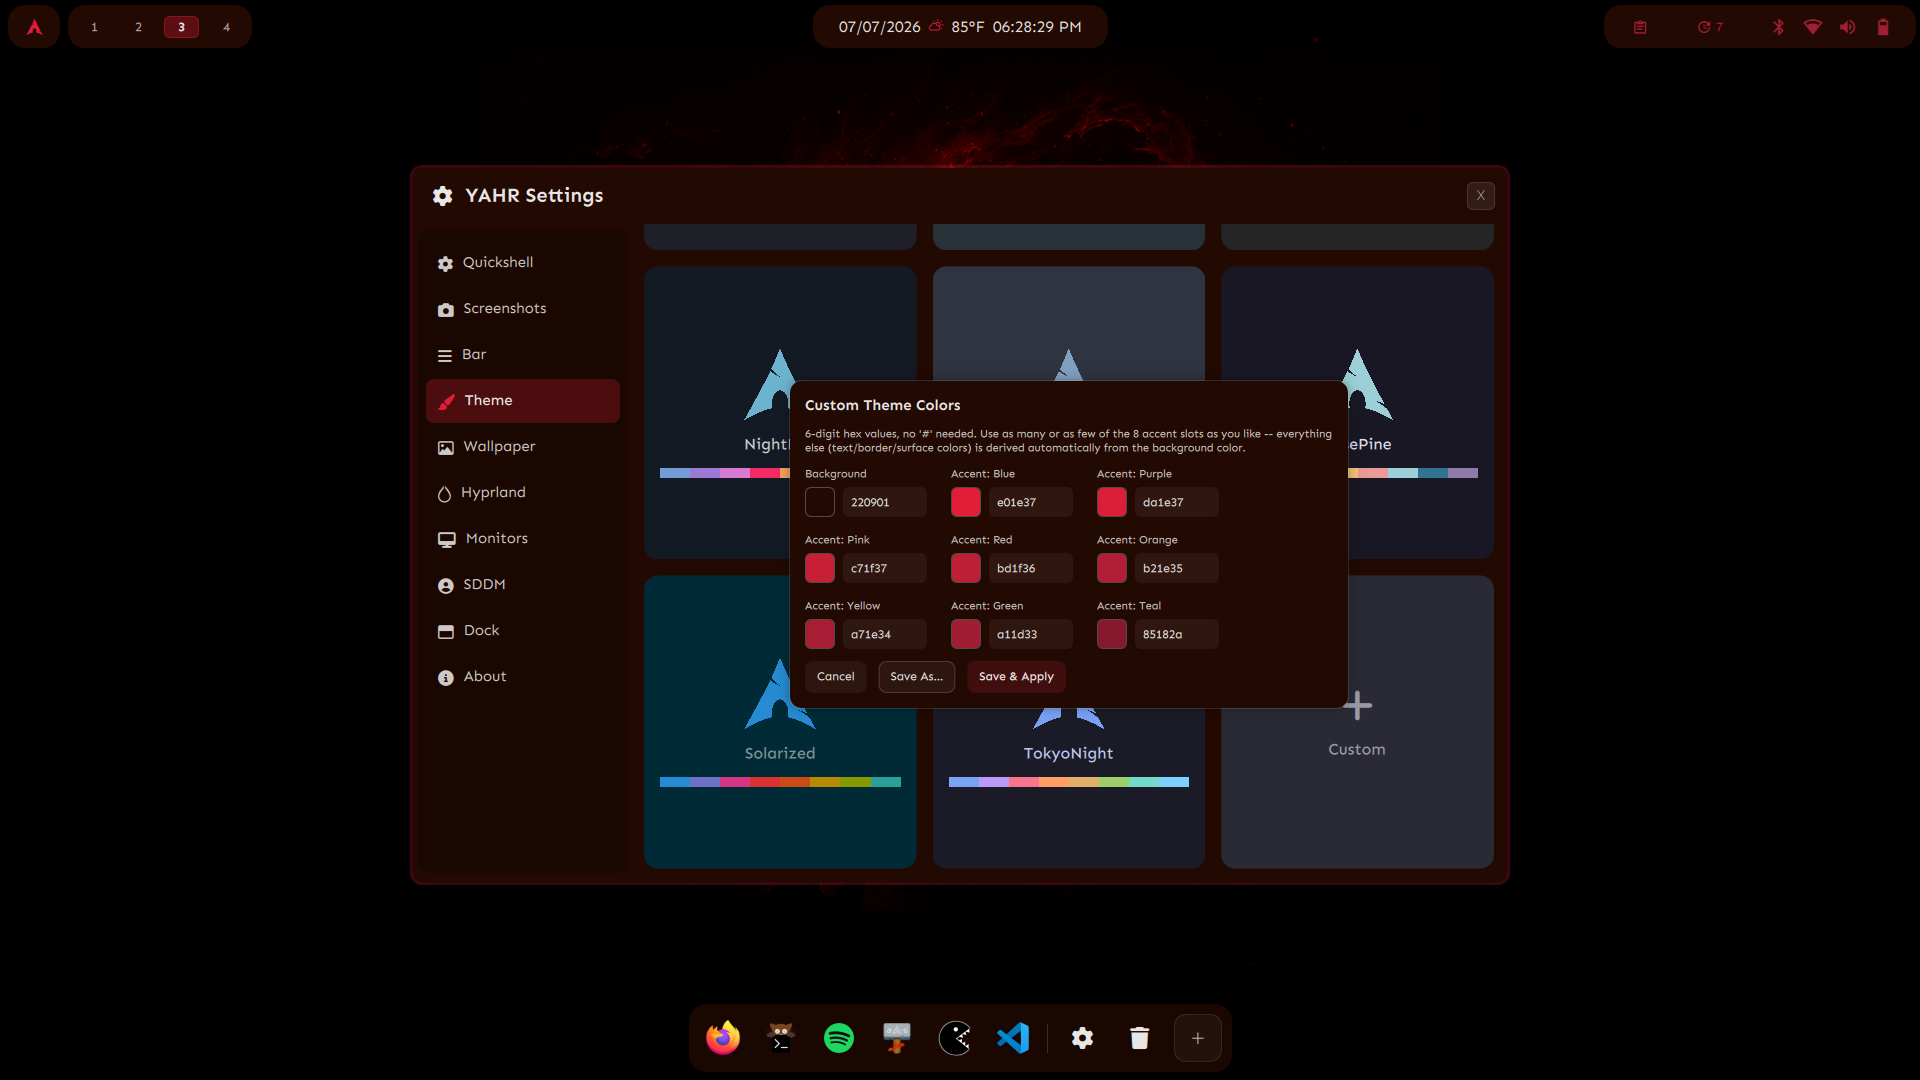Click Save & Apply
The width and height of the screenshot is (1920, 1080).
(1016, 677)
